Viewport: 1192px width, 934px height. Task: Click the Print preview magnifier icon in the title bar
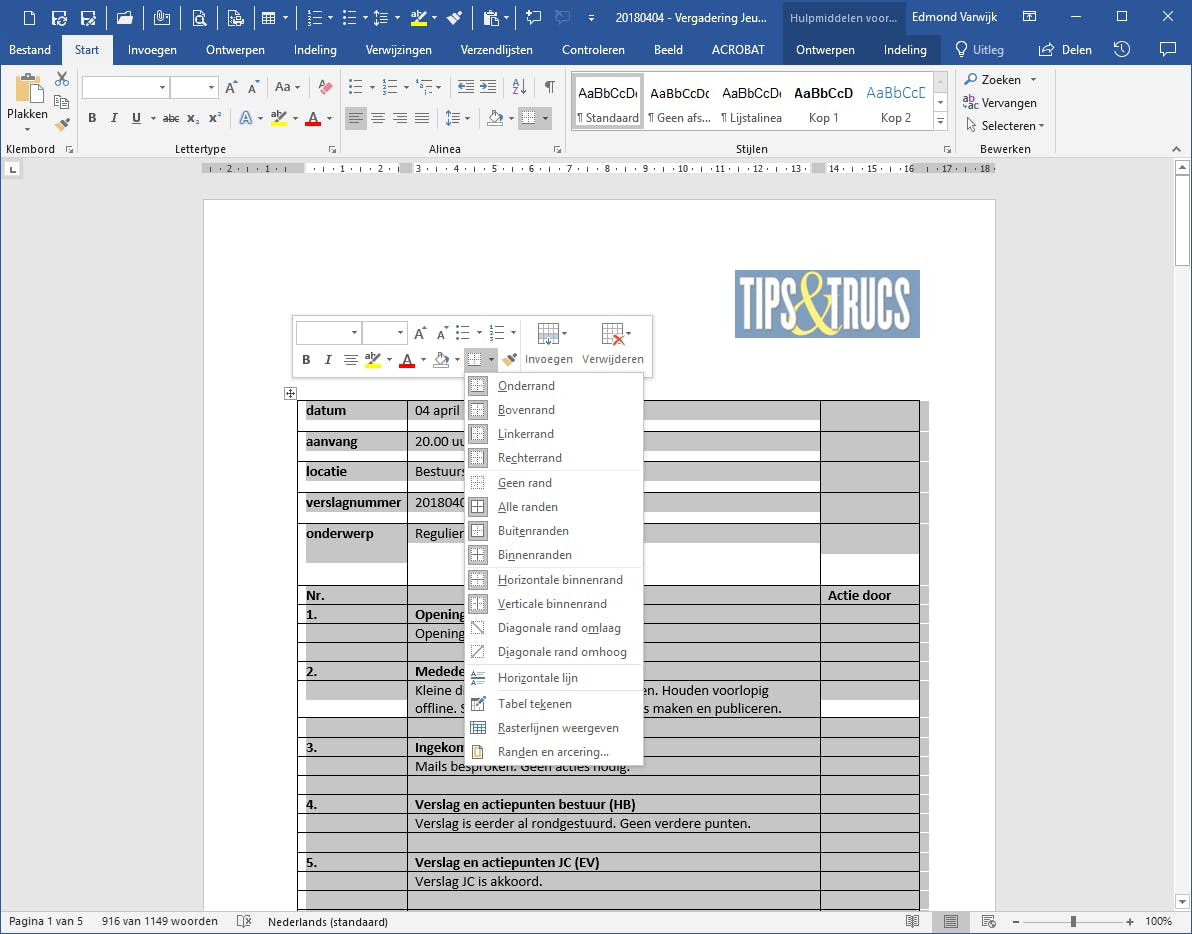199,17
